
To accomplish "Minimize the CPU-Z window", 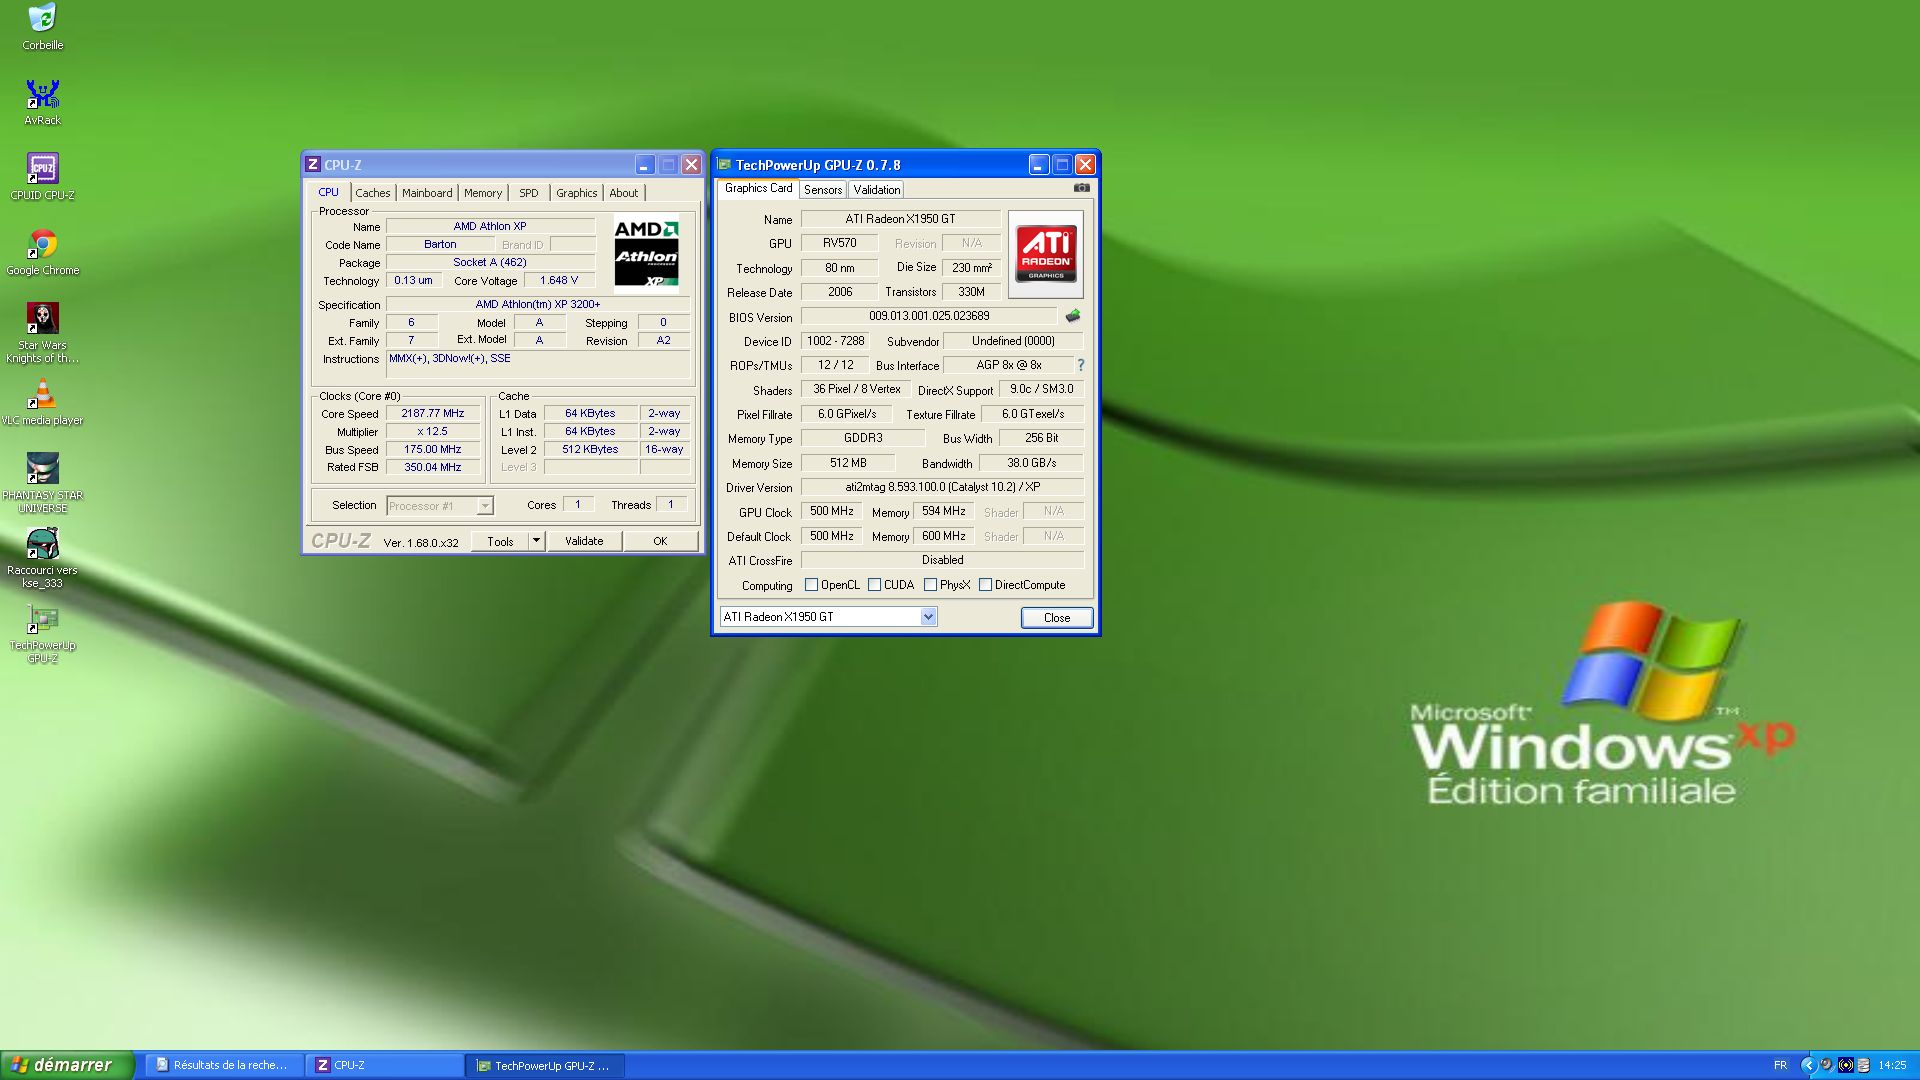I will pos(644,165).
